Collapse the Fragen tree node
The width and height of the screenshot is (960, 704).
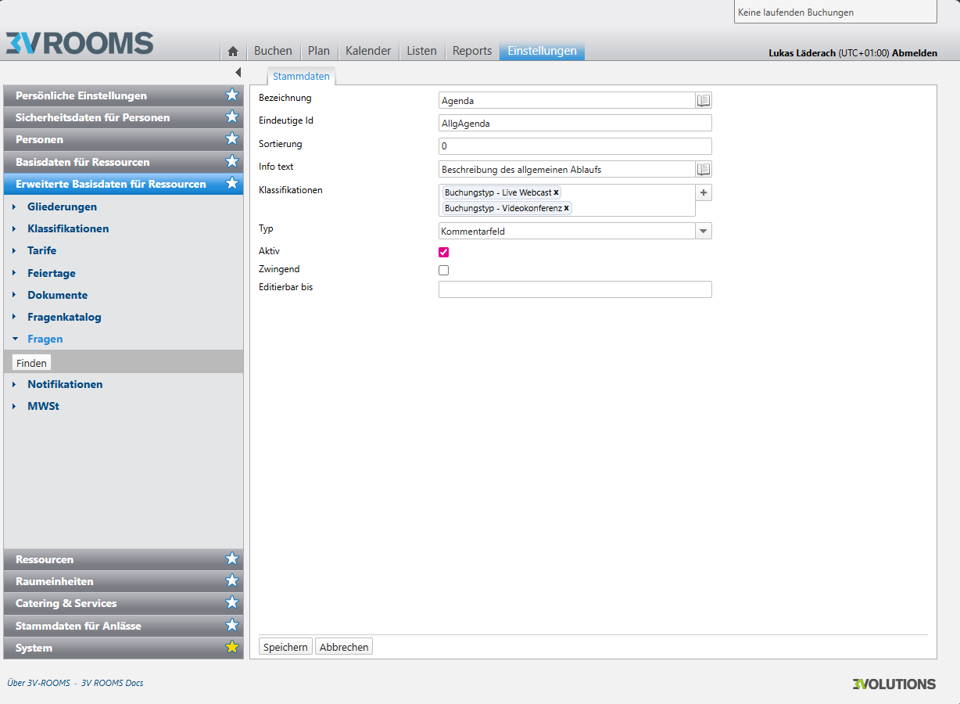coord(15,339)
